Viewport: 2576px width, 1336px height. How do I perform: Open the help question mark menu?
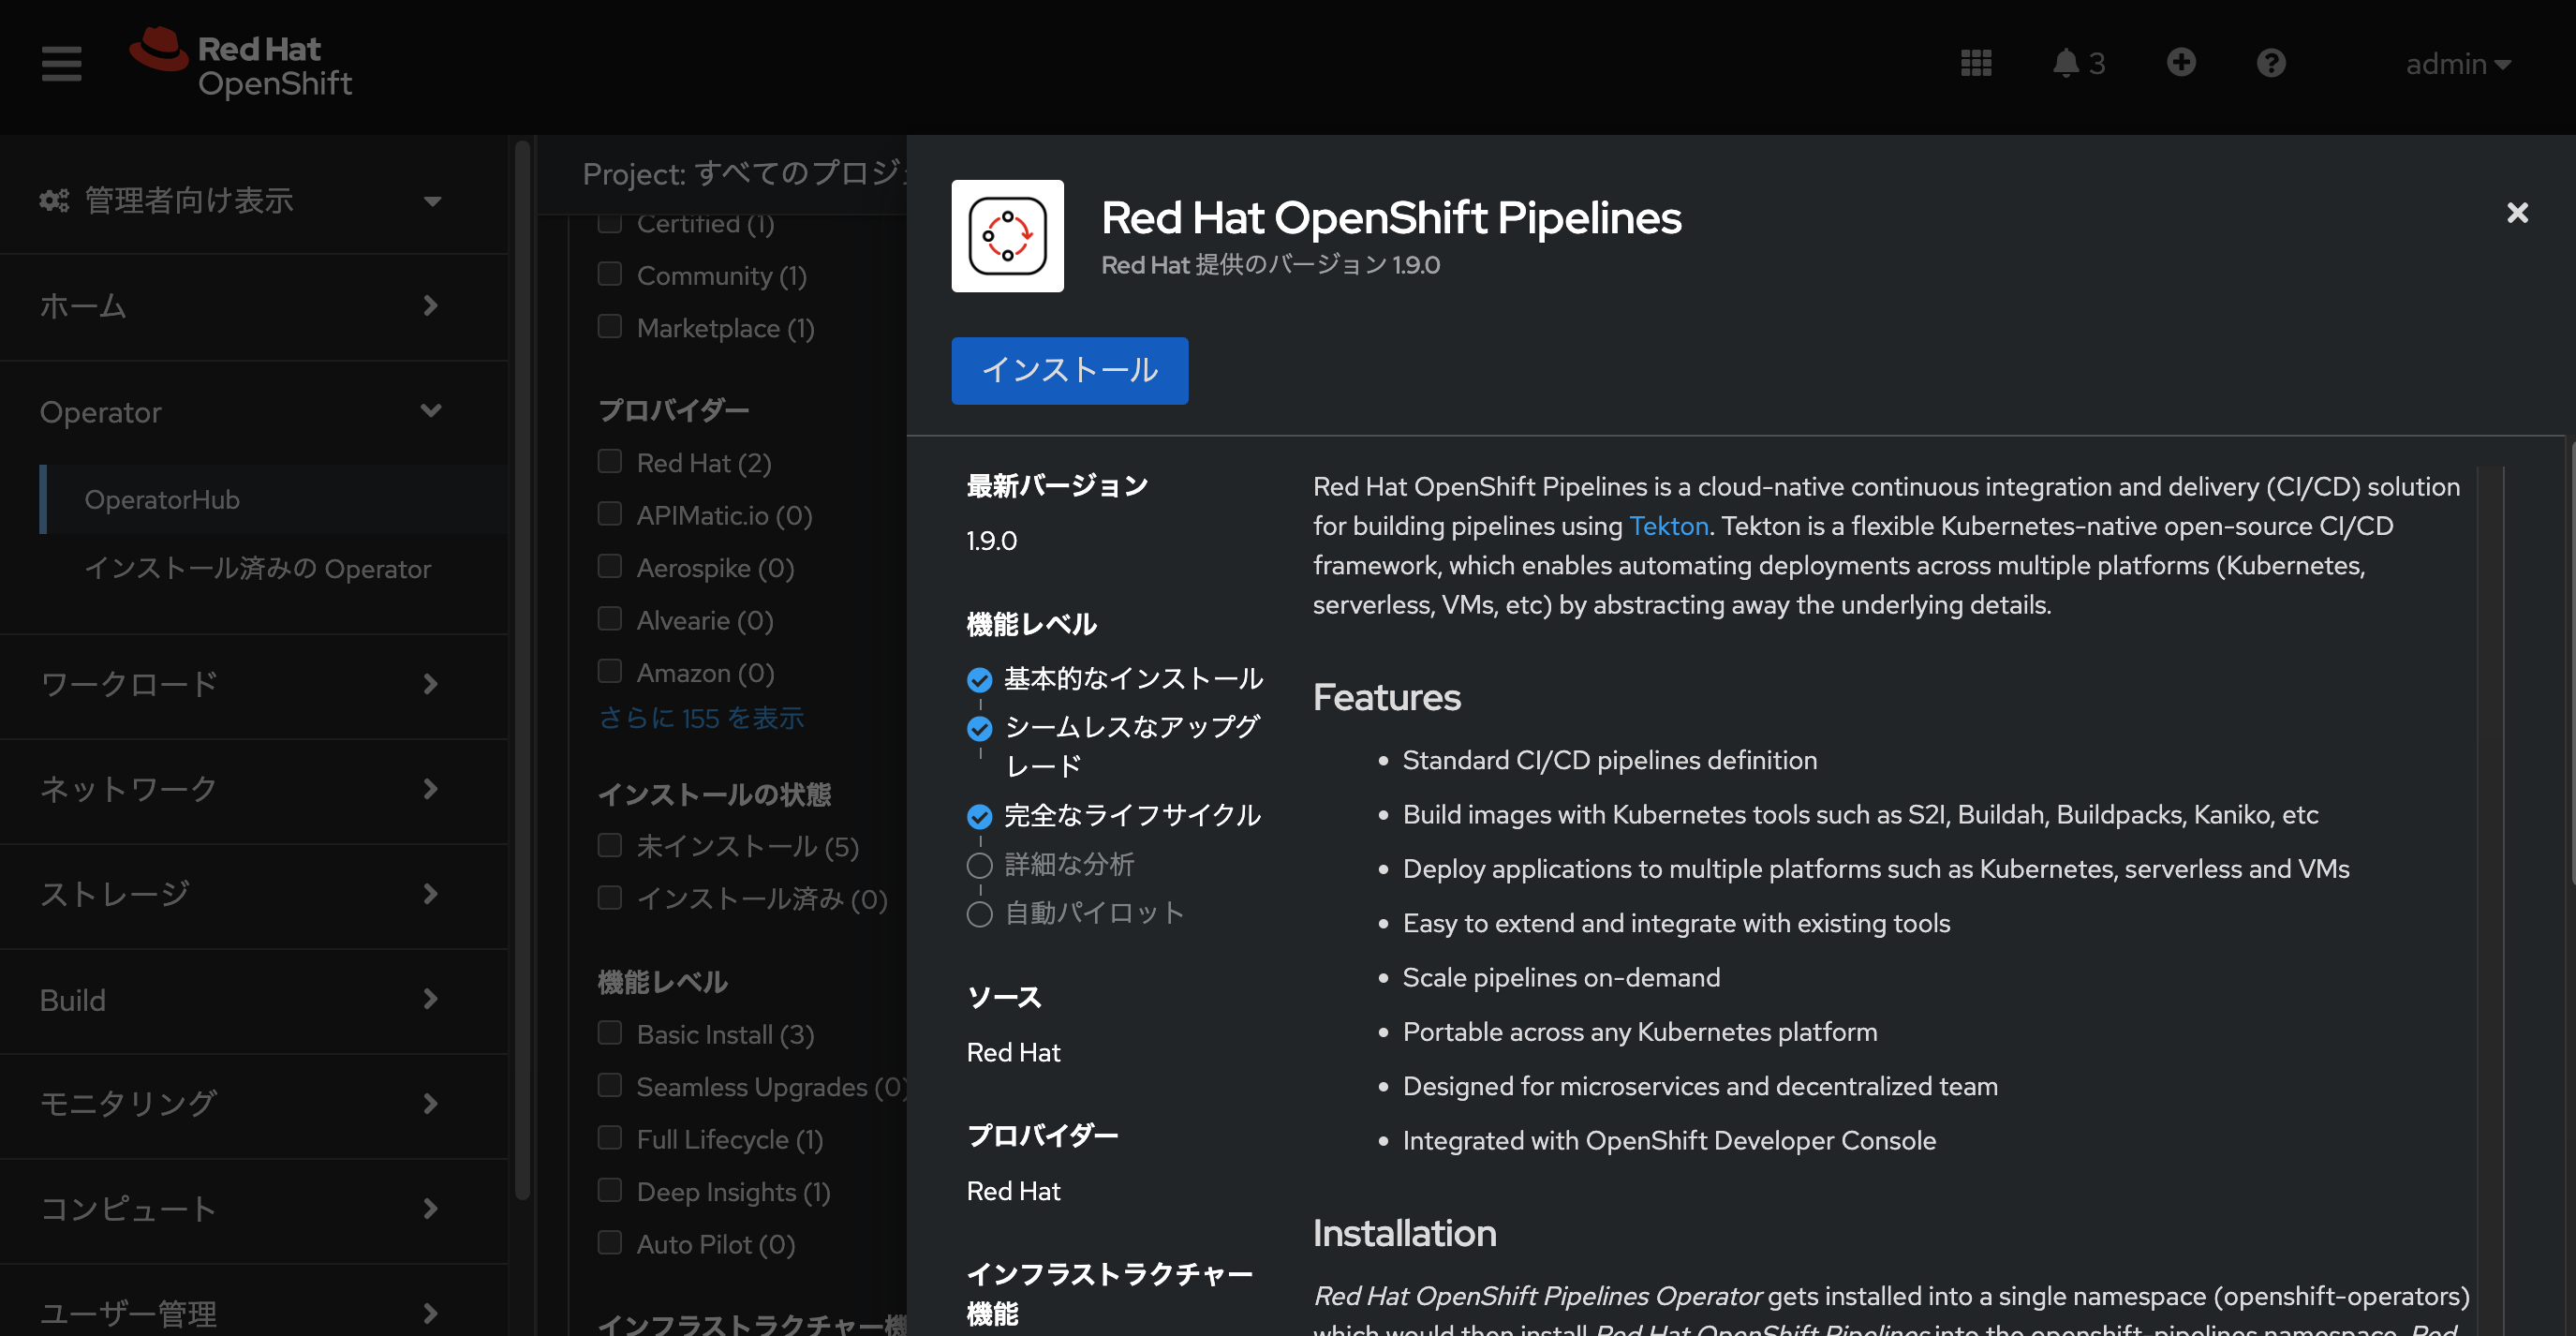point(2271,64)
